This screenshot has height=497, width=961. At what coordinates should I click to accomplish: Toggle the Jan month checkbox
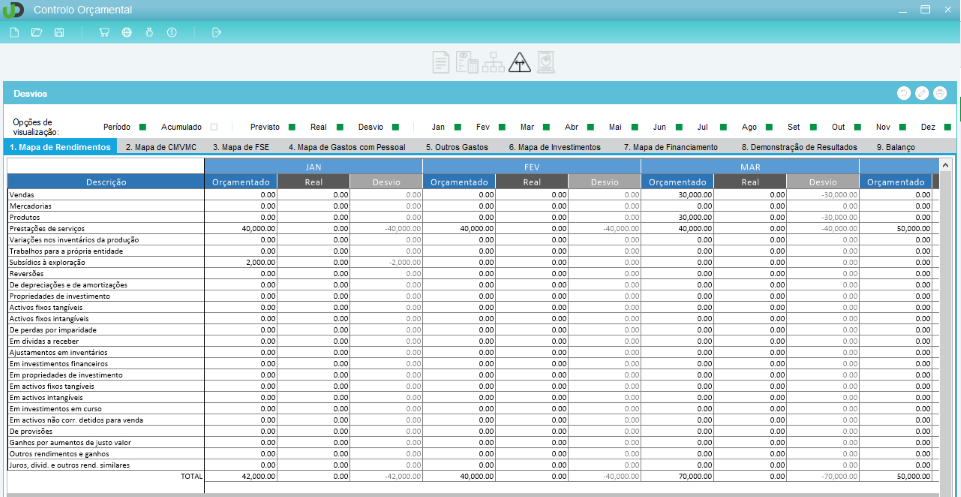(457, 127)
